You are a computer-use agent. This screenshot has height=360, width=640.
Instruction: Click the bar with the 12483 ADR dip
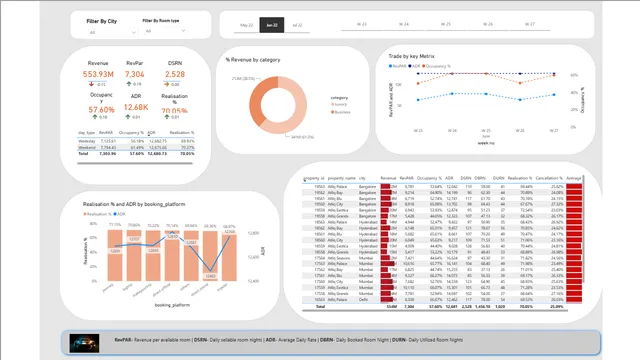coord(210,256)
